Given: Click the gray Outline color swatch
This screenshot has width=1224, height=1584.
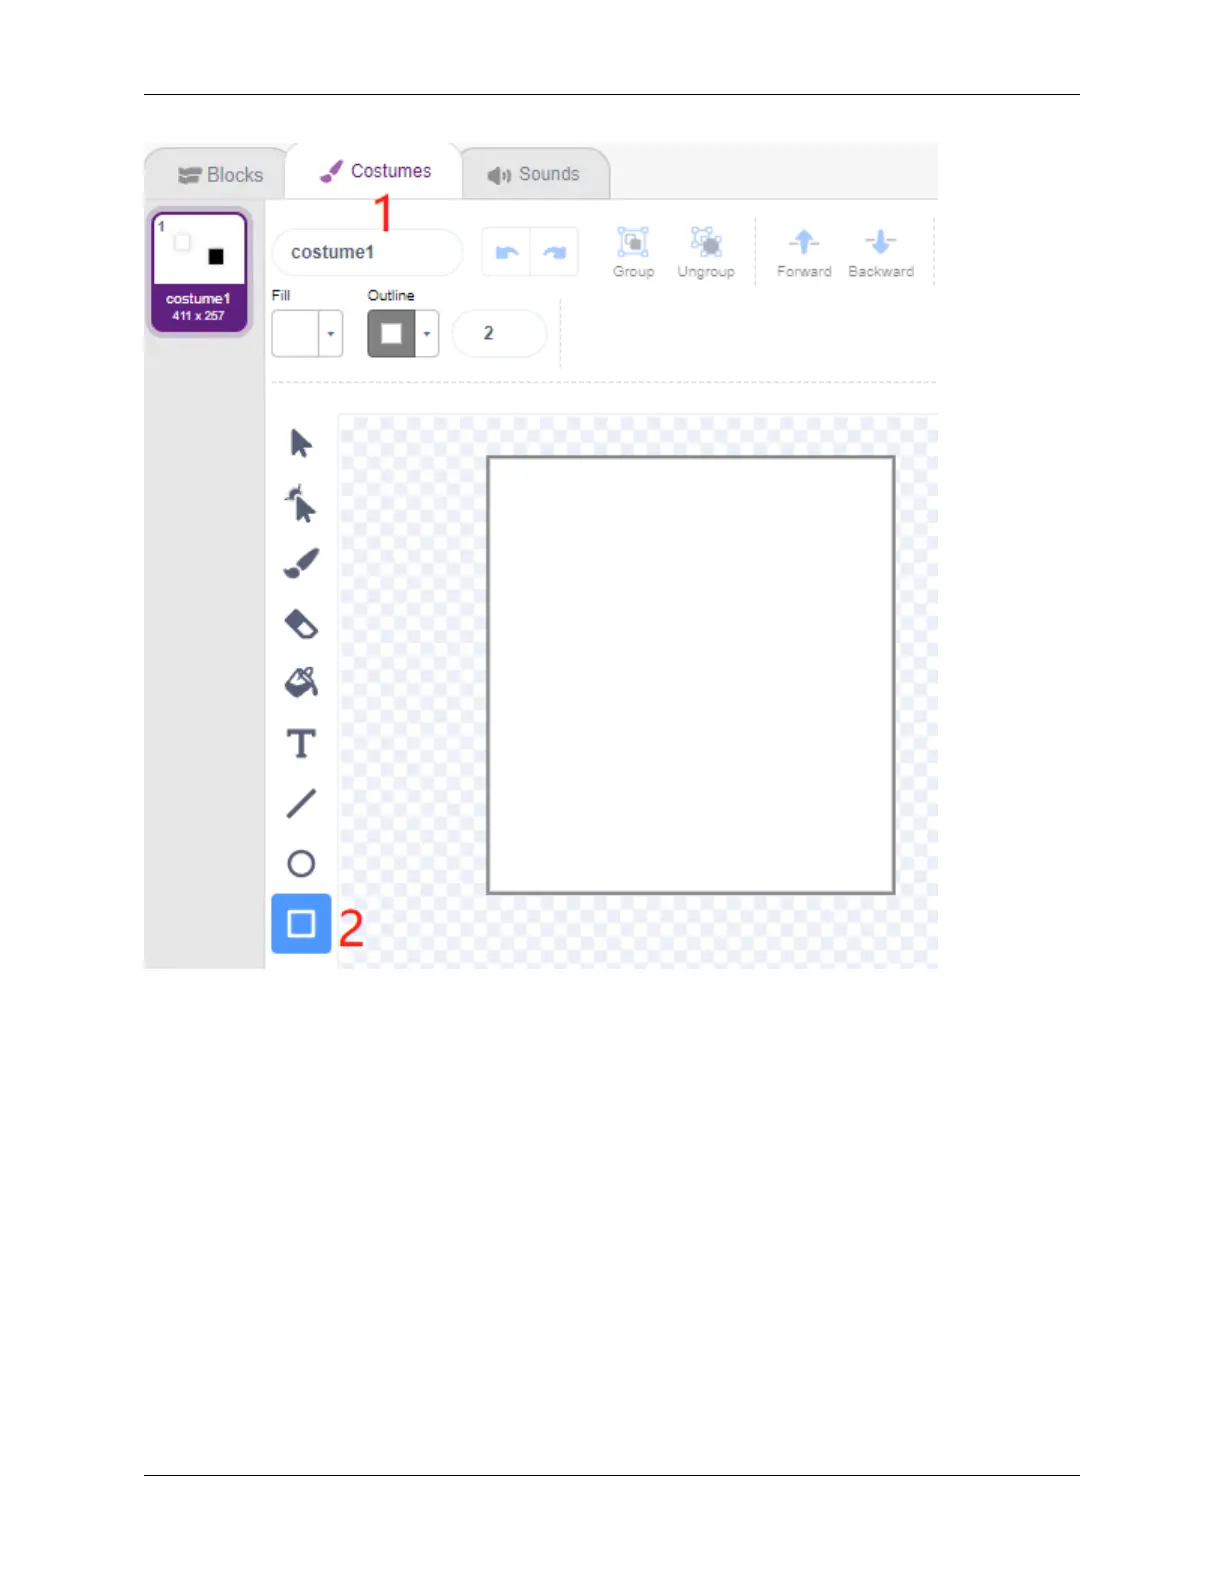Looking at the screenshot, I should 392,334.
